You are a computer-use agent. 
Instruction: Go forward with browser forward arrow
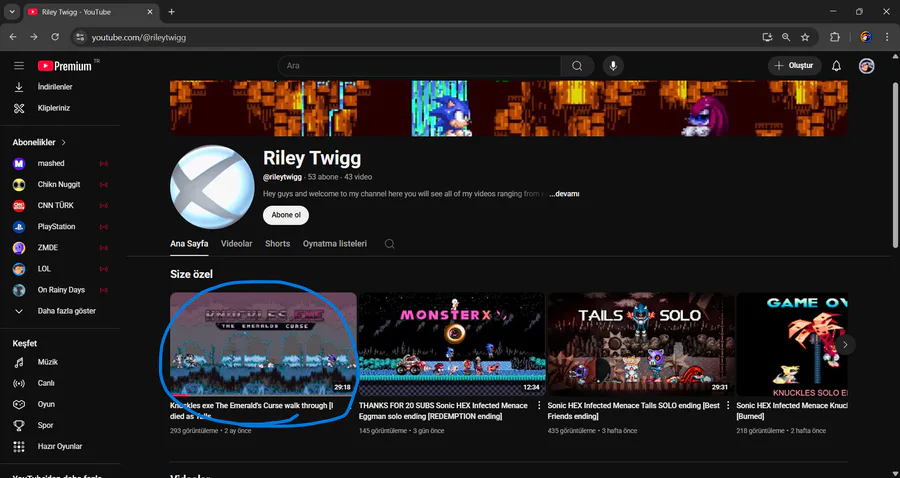coord(34,37)
